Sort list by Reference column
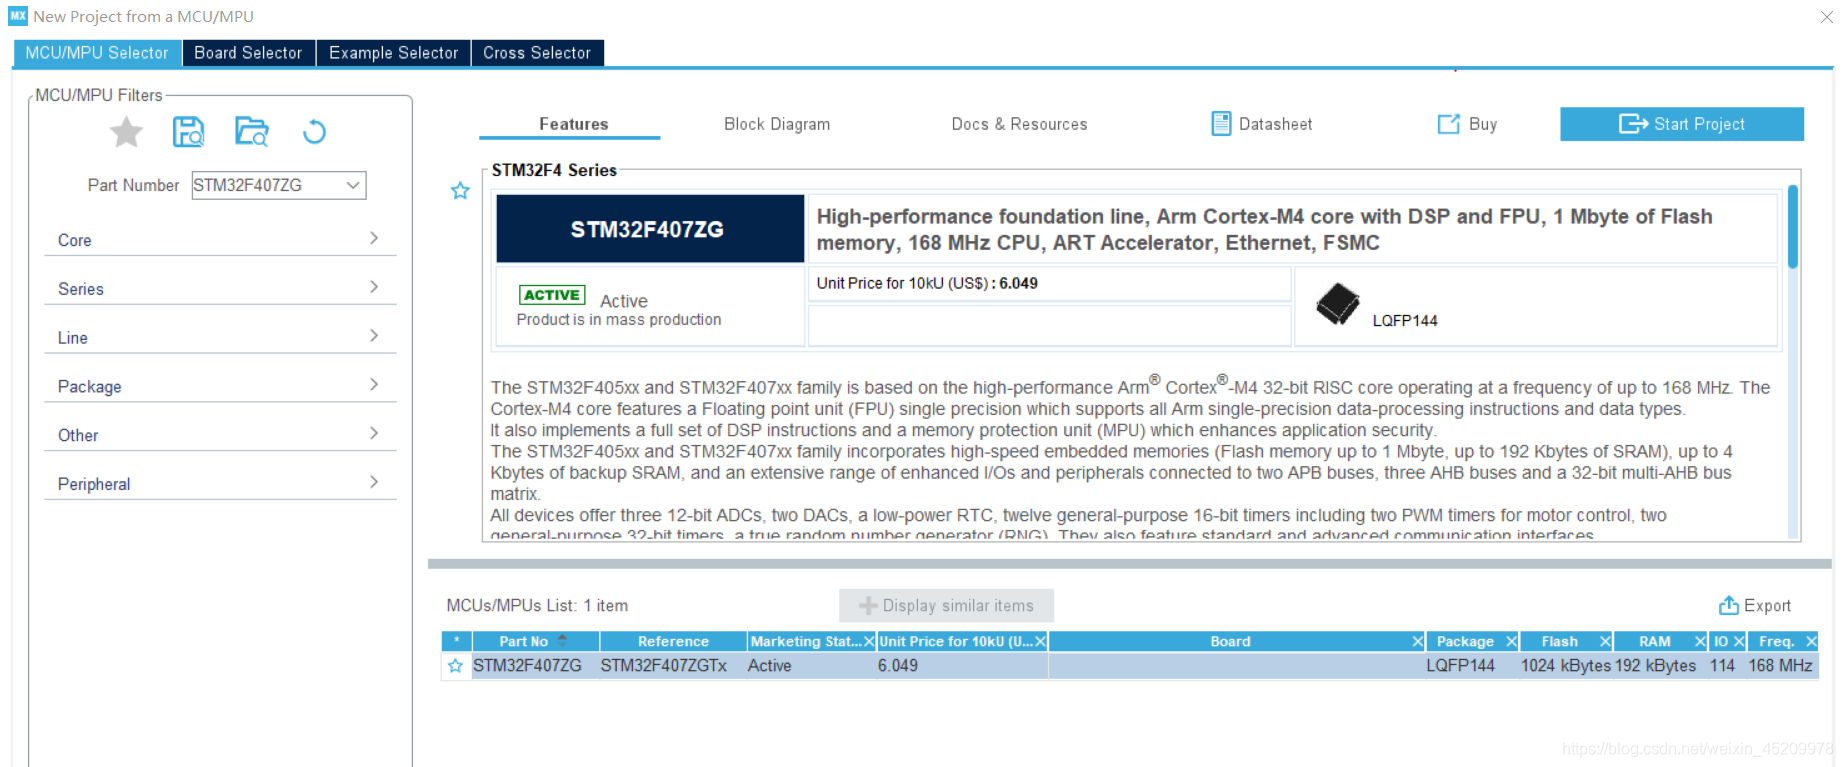The image size is (1843, 767). (x=673, y=642)
